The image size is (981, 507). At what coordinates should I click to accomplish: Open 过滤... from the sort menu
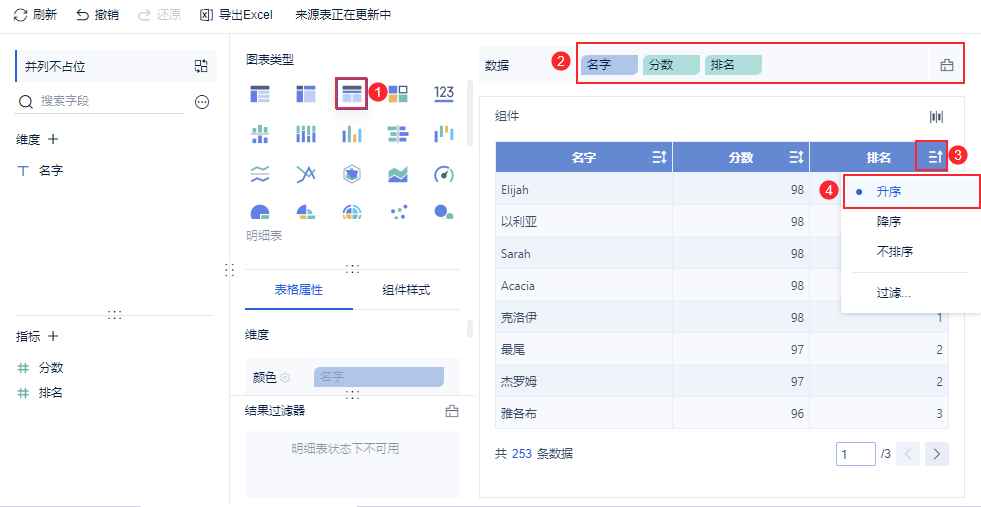pos(894,293)
